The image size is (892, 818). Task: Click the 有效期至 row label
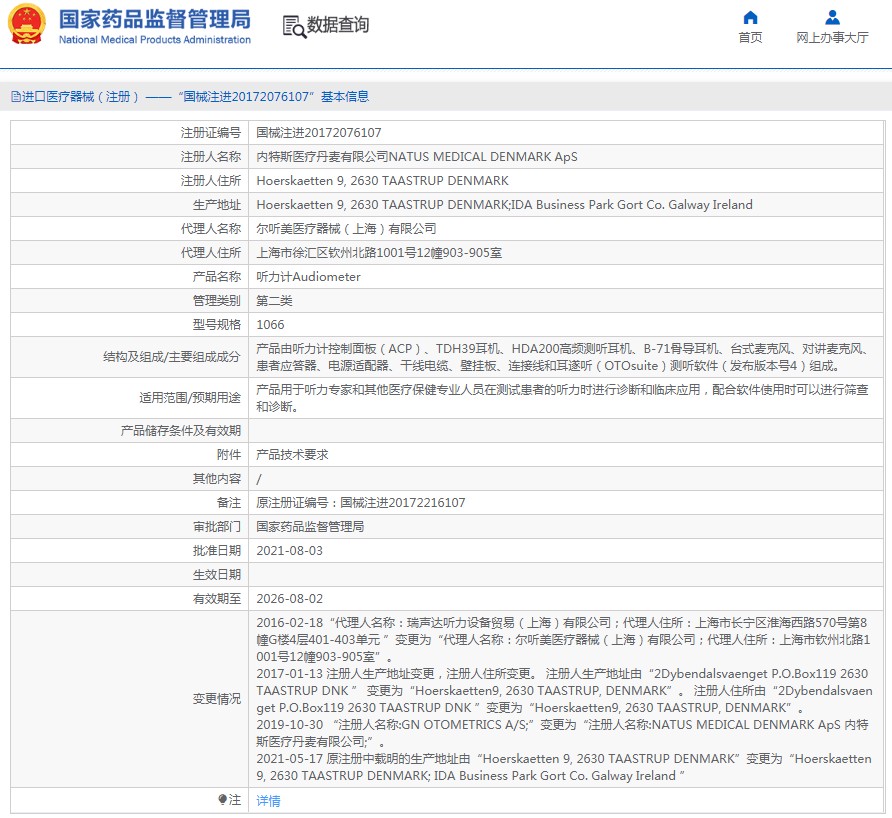pyautogui.click(x=217, y=598)
